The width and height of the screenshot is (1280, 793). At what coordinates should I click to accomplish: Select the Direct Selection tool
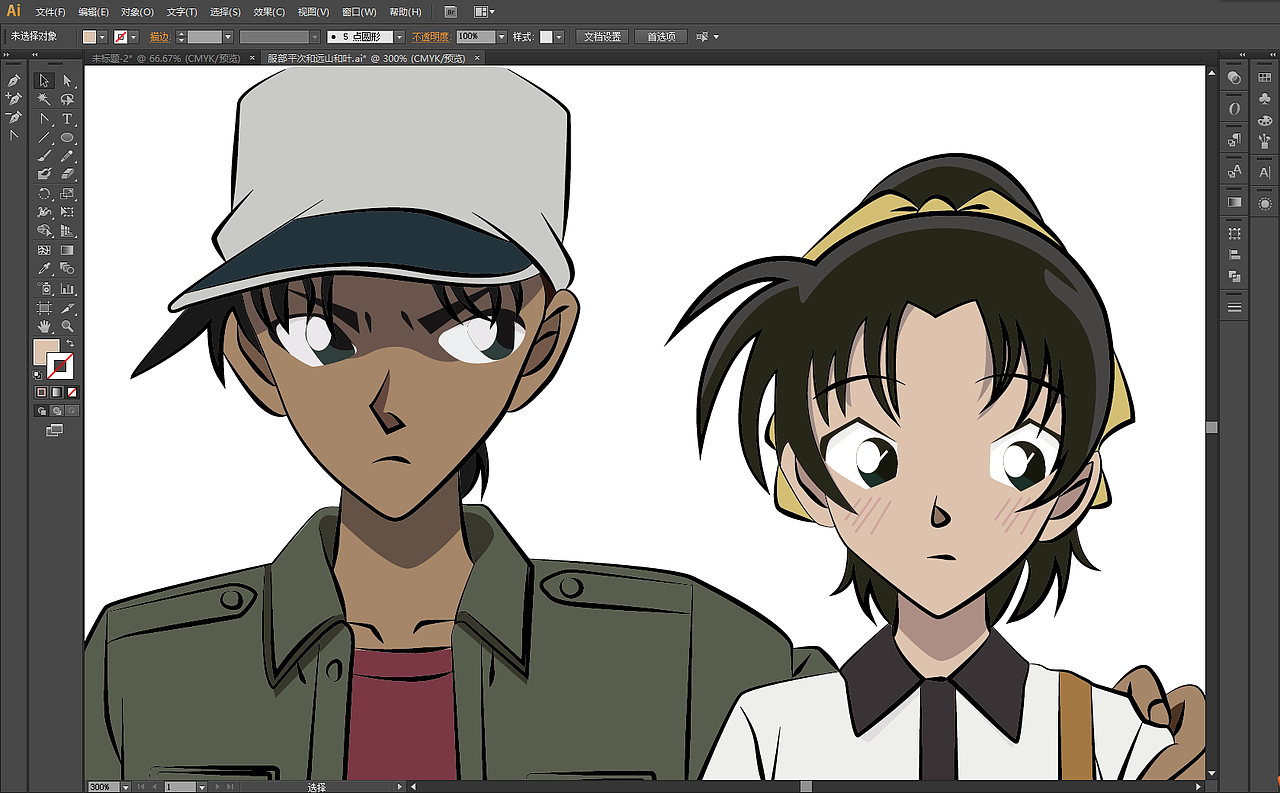67,81
